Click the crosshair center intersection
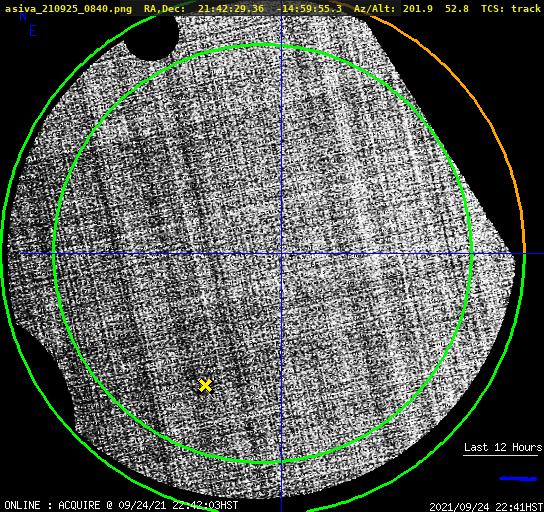Image resolution: width=544 pixels, height=512 pixels. (x=281, y=254)
